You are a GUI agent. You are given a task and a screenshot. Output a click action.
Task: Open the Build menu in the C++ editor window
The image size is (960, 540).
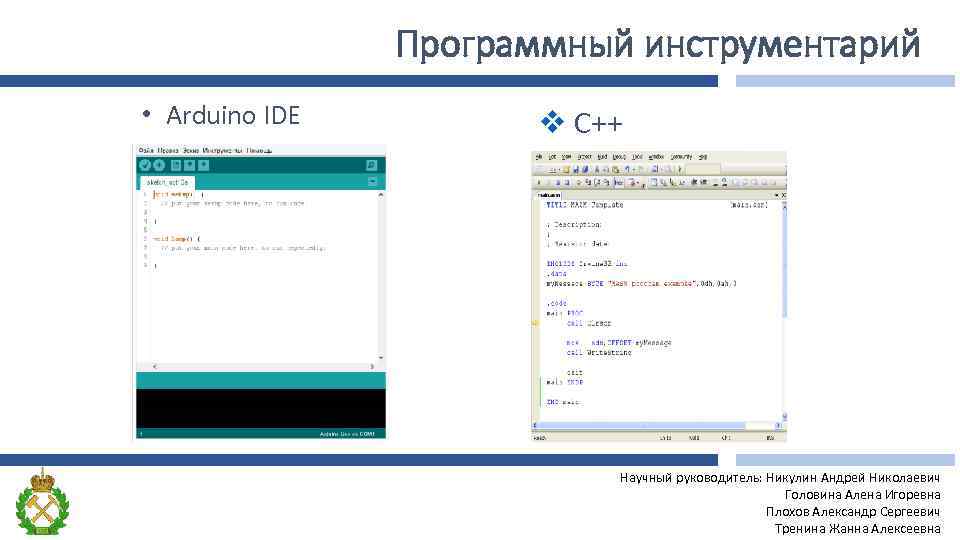[602, 157]
